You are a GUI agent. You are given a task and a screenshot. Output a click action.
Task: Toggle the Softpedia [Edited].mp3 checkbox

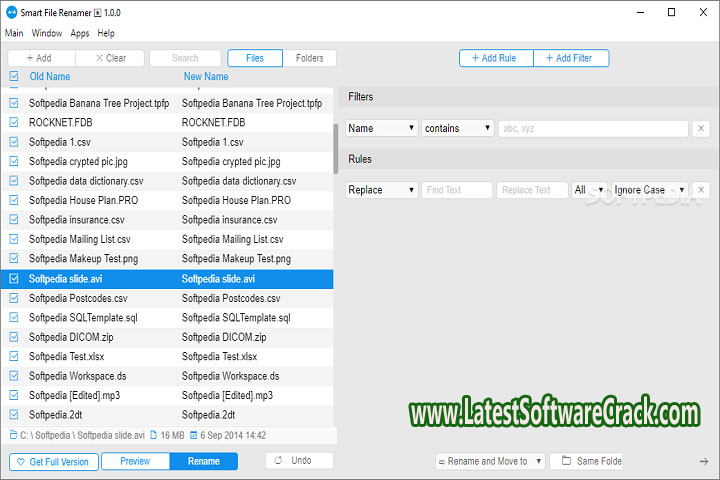(x=14, y=395)
